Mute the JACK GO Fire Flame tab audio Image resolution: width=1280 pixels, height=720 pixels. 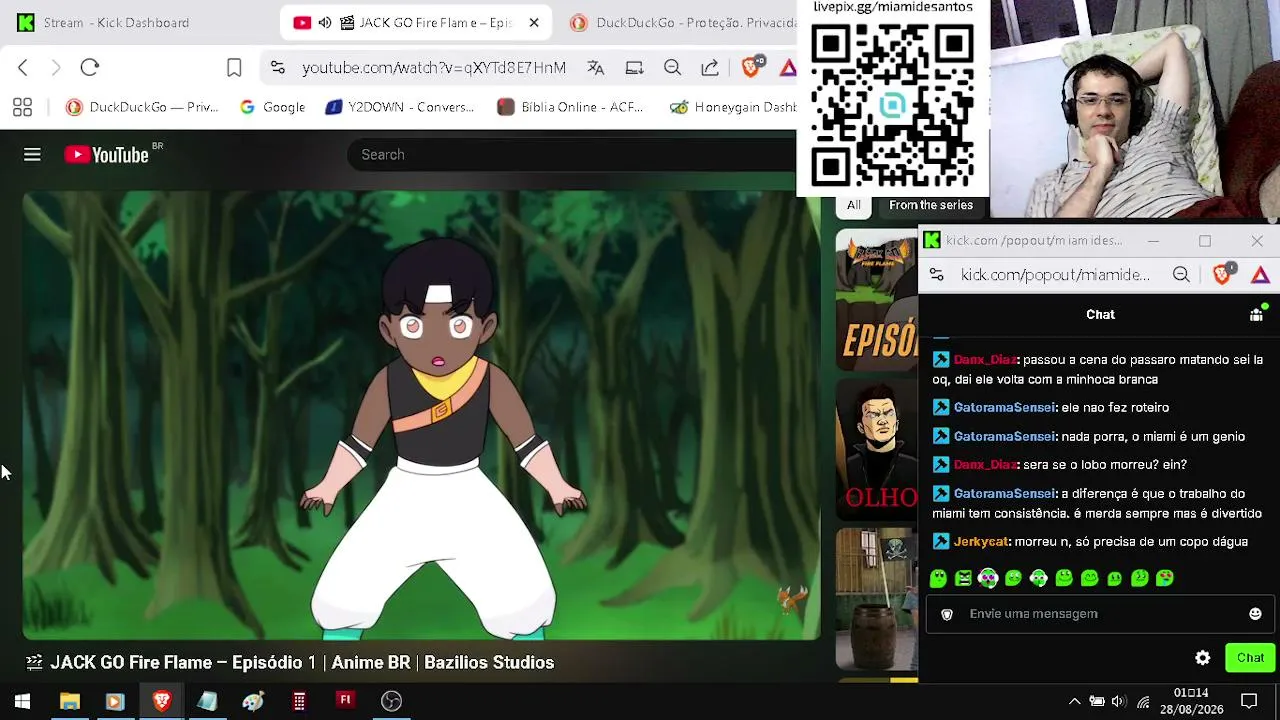coord(325,23)
